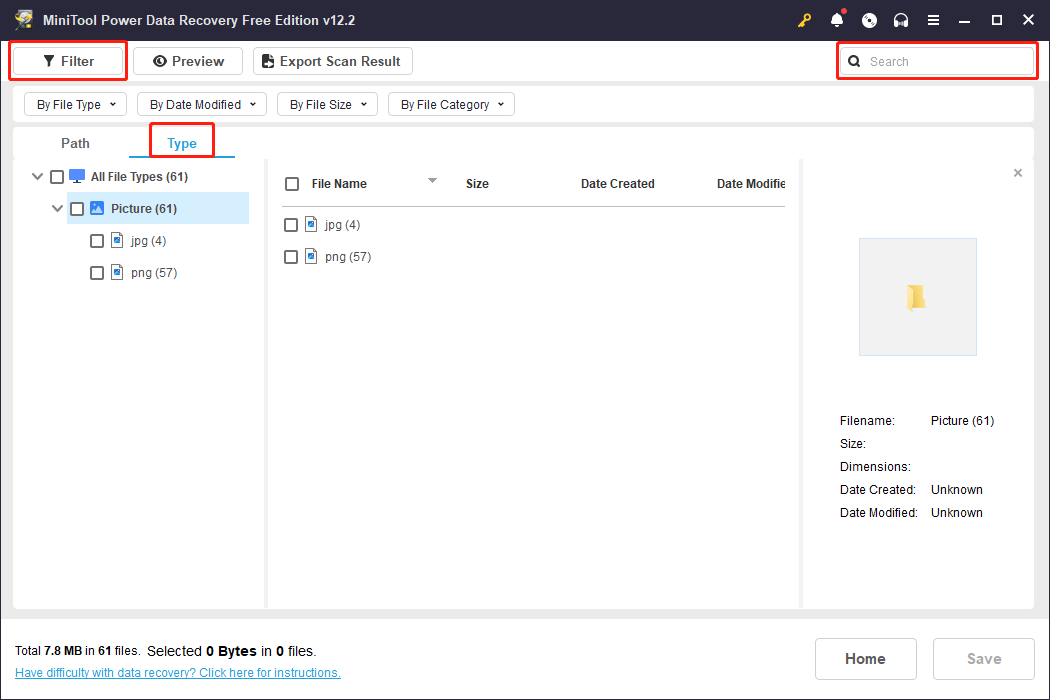Click the Save button
The height and width of the screenshot is (700, 1050).
984,658
